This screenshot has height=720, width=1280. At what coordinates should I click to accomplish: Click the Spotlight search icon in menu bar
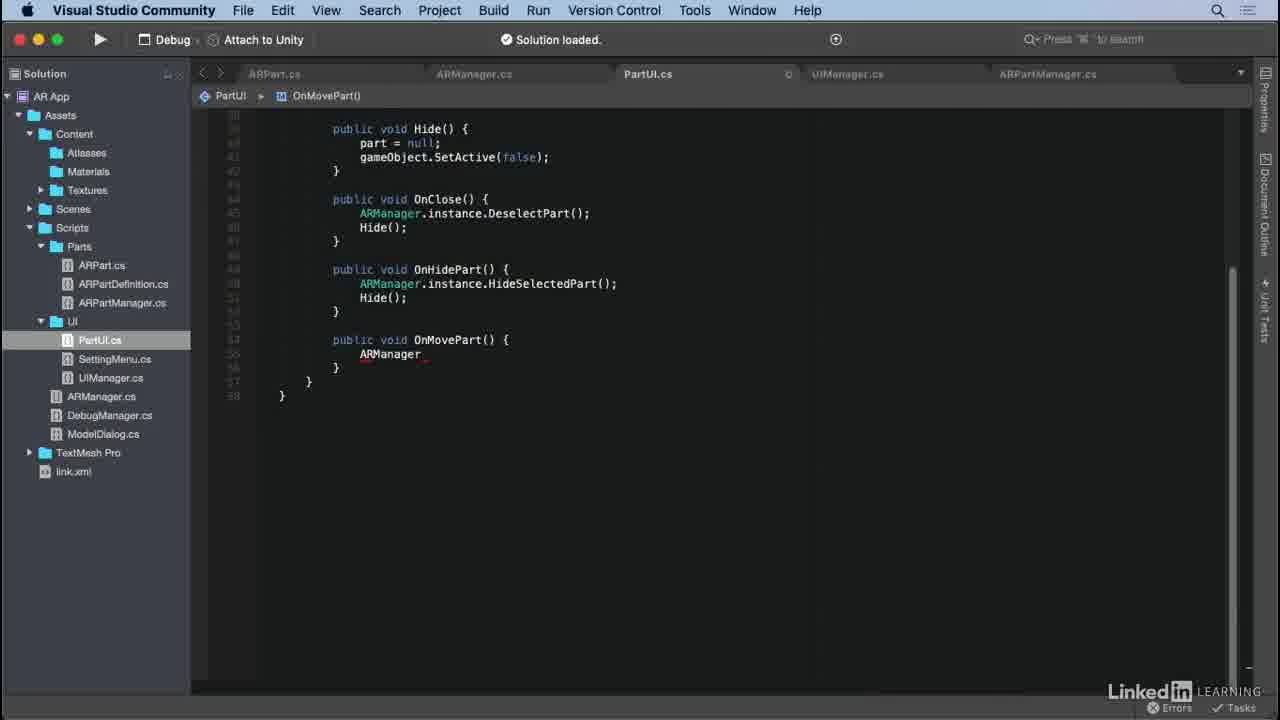point(1218,10)
